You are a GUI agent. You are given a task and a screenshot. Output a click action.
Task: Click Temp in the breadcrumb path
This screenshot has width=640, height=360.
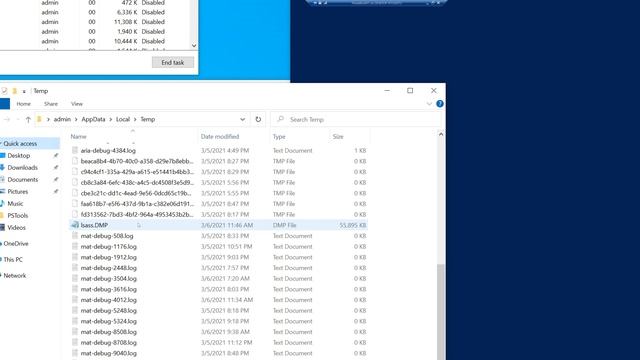click(x=148, y=119)
